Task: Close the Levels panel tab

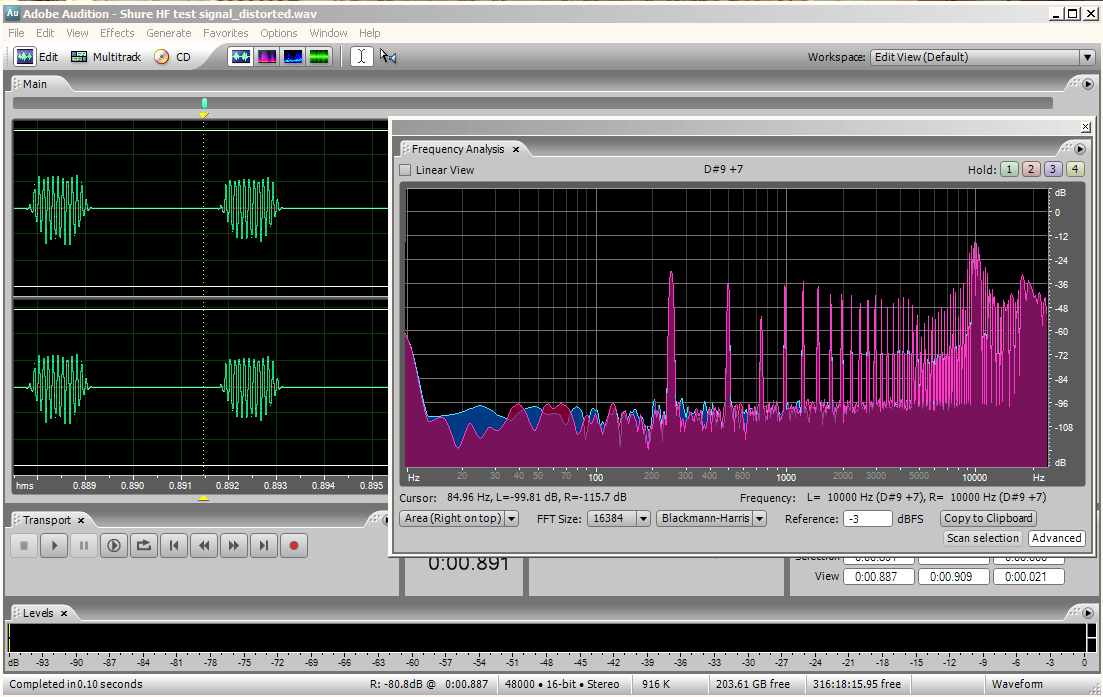Action: click(x=63, y=613)
